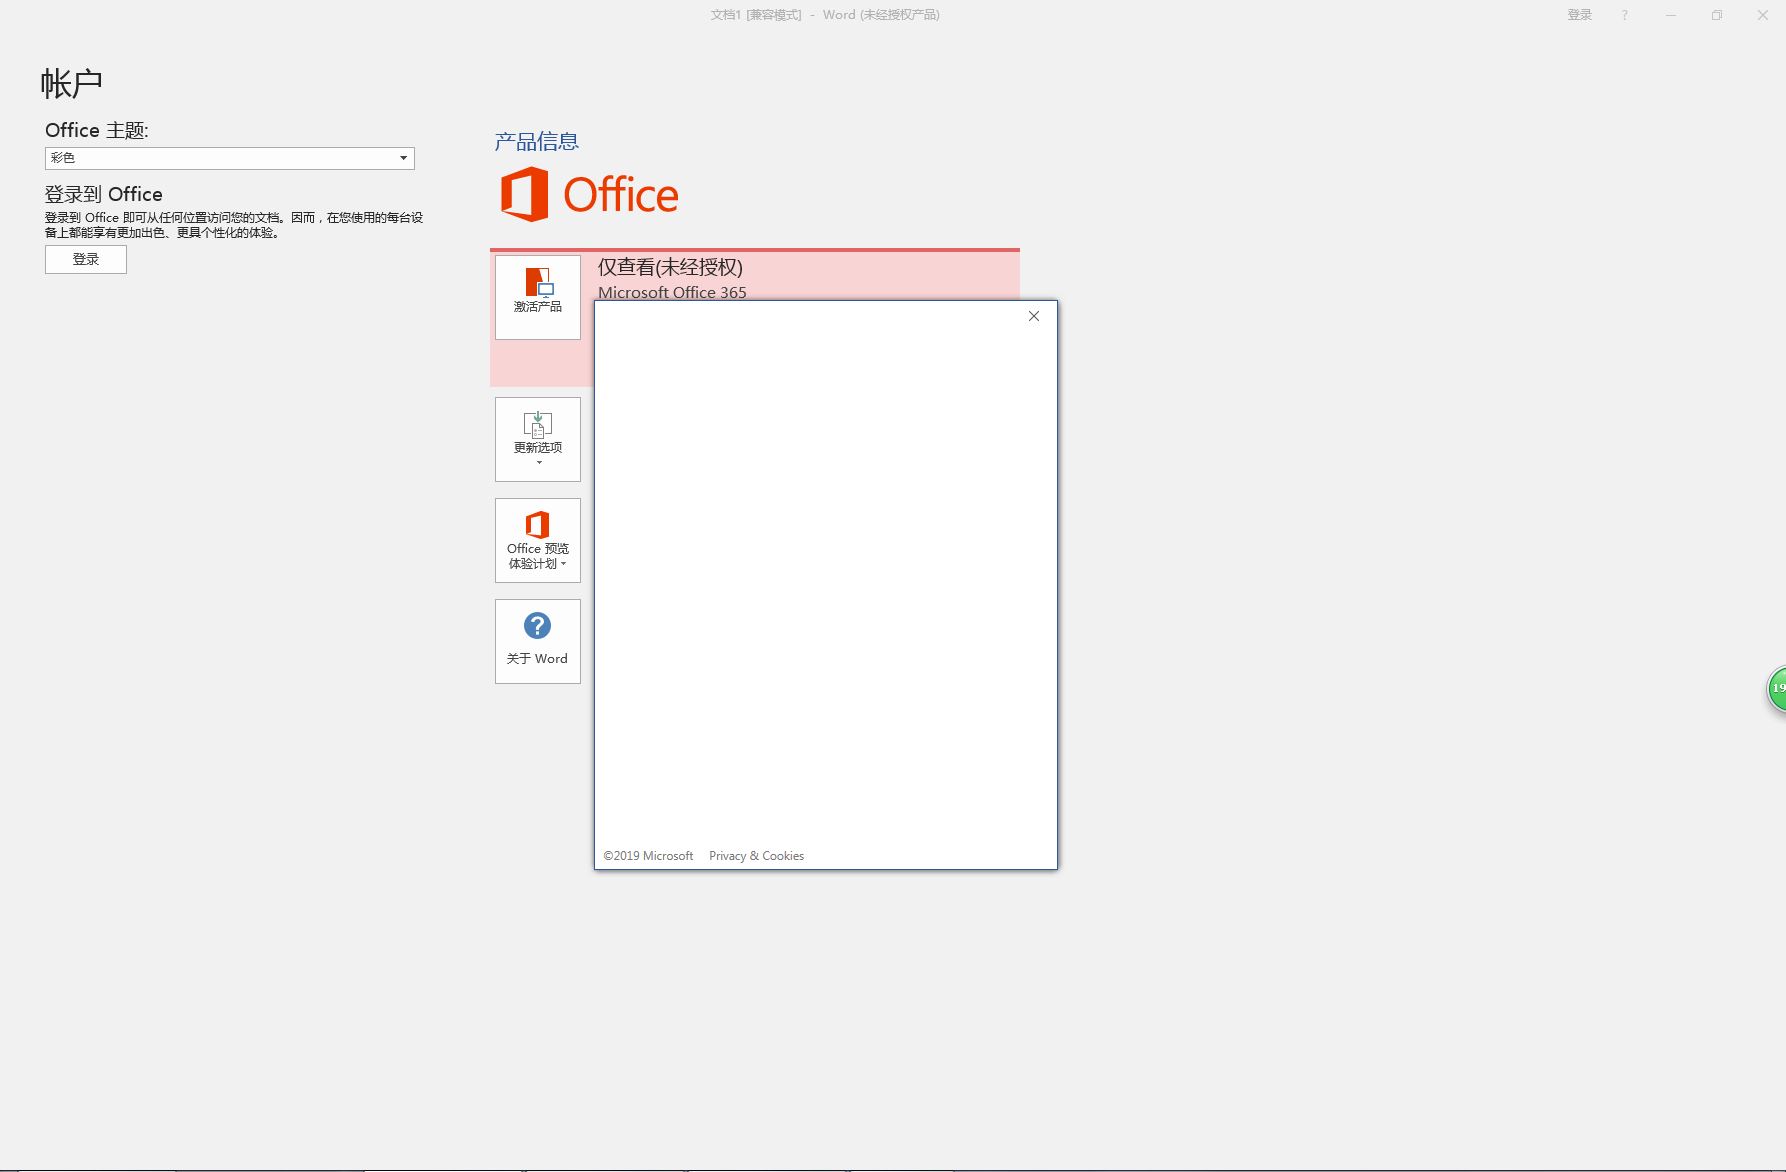Screen dimensions: 1786x1172
Task: Close the blank sign-in dialog
Action: [1034, 316]
